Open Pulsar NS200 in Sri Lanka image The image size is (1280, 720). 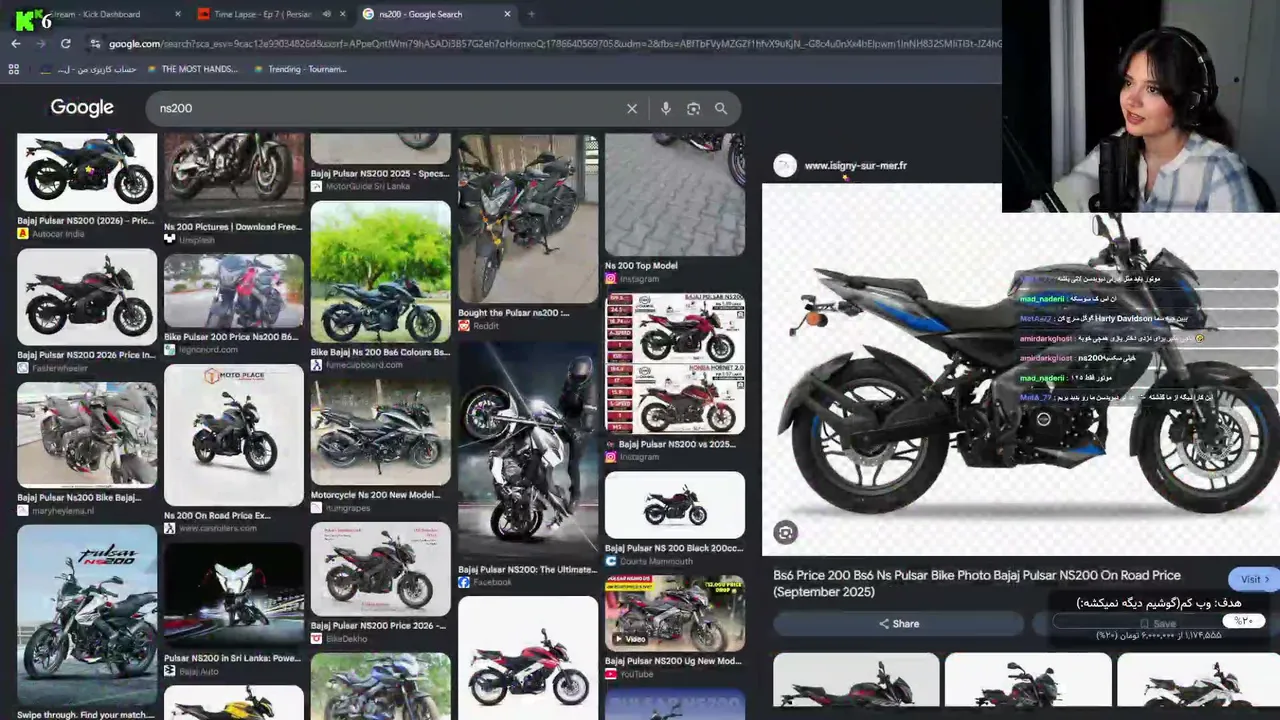tap(234, 596)
